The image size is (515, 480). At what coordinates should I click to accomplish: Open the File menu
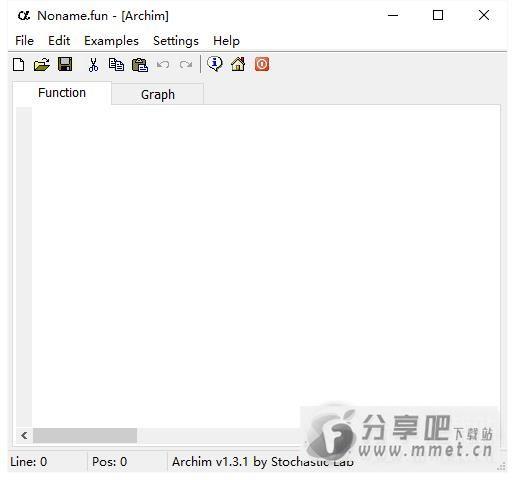coord(24,41)
